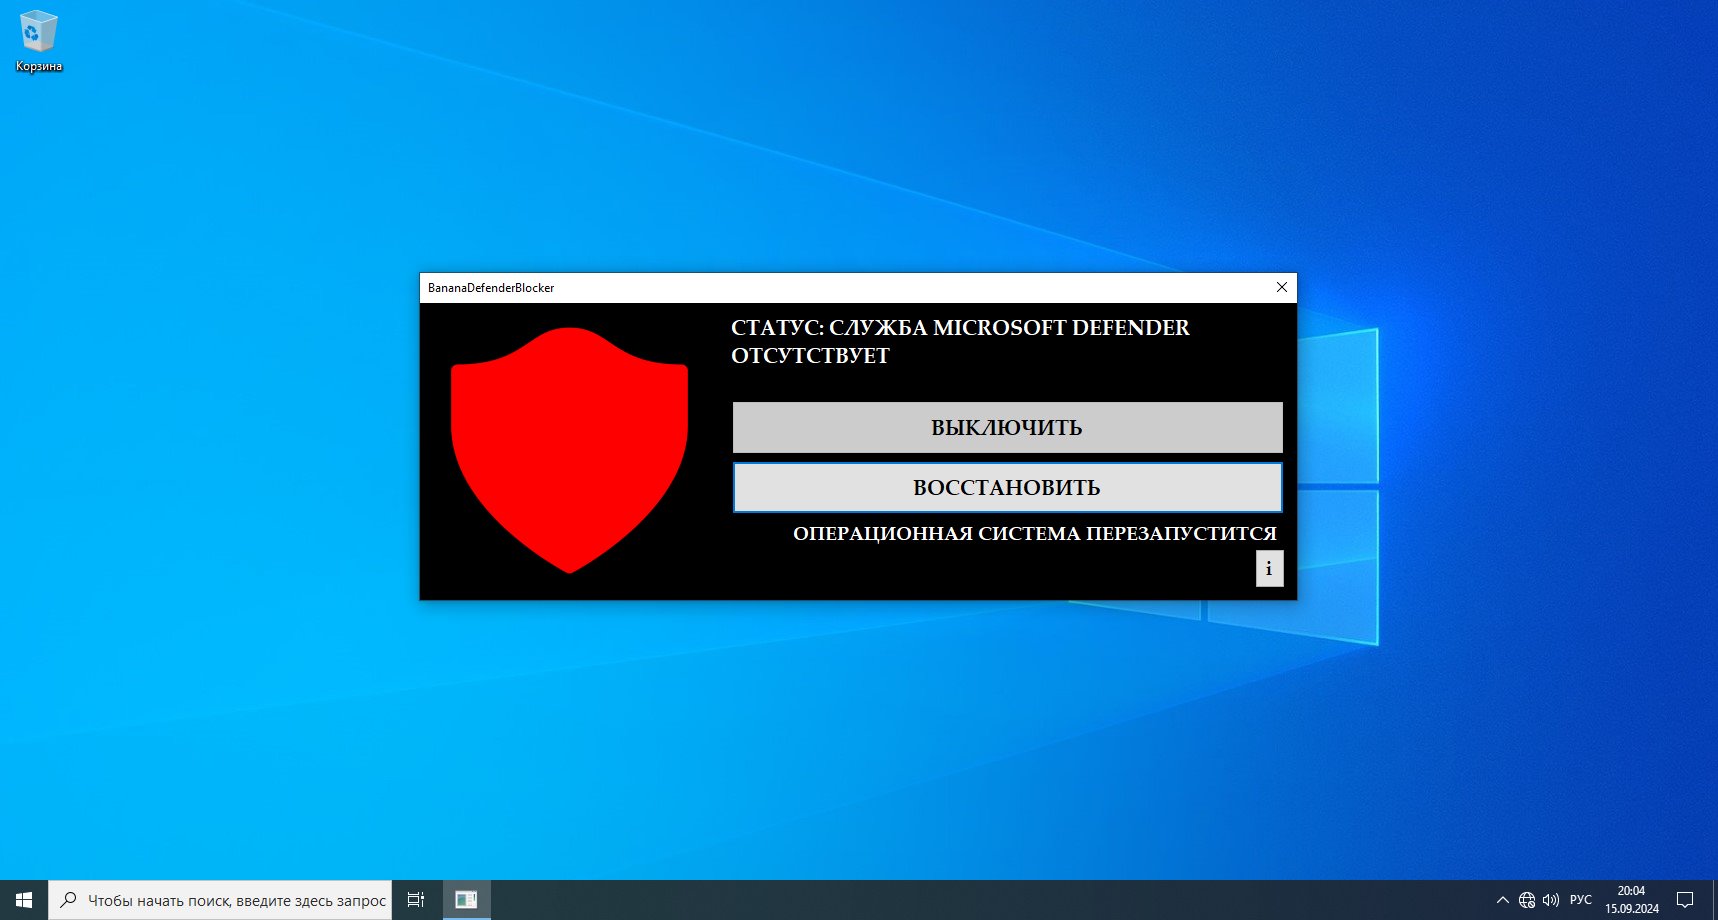Click the ВЫКЛЮЧИТЬ button
Screen dimensions: 1718x920
(1007, 427)
